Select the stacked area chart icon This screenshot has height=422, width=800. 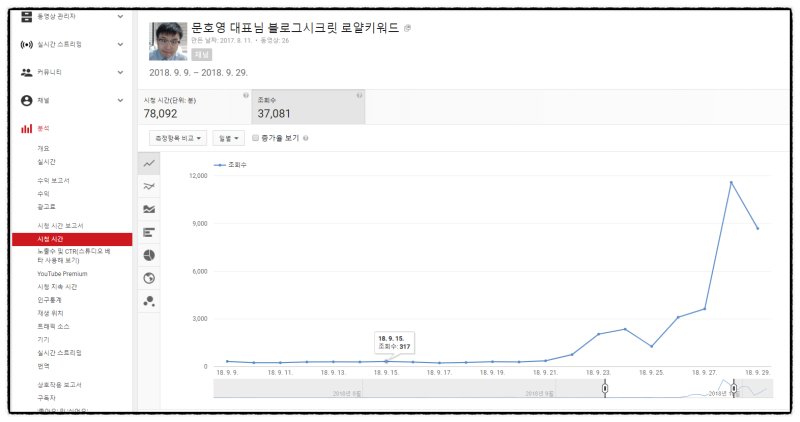click(x=149, y=209)
